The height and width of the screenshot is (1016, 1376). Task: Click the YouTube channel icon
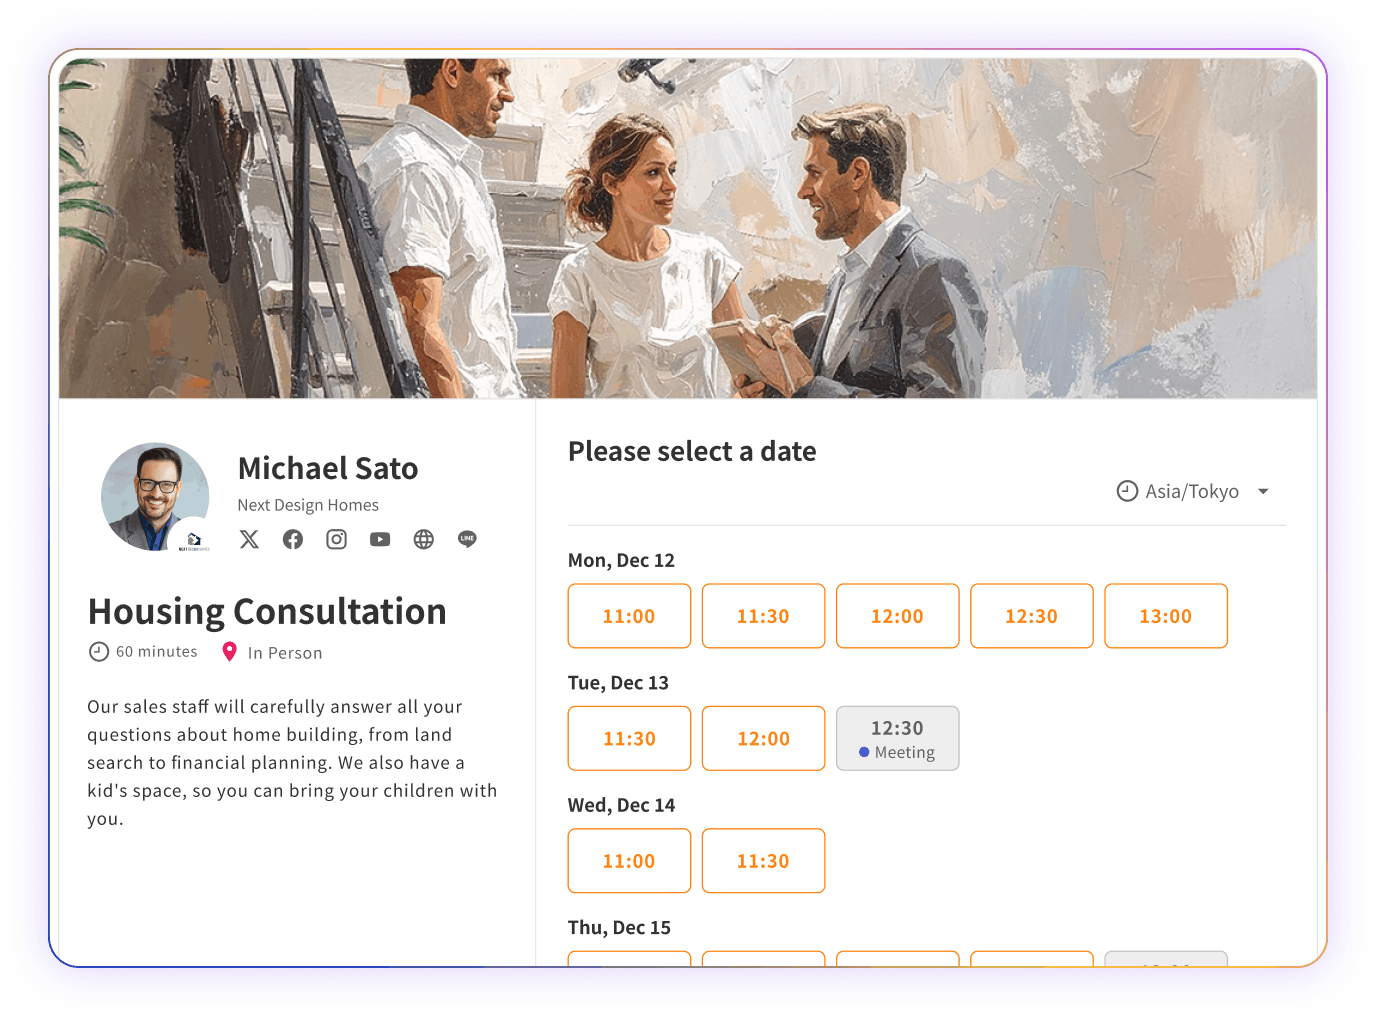click(x=380, y=539)
